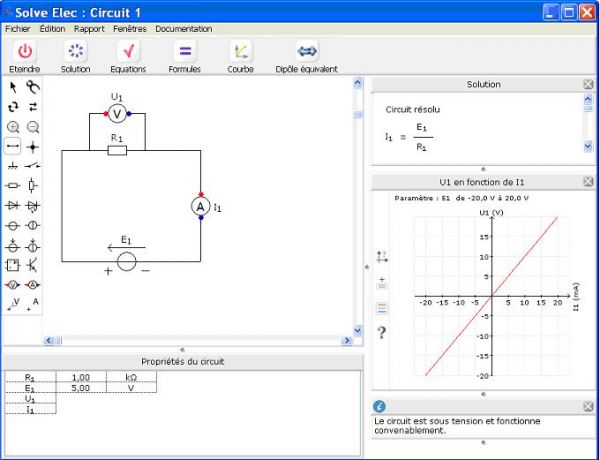Click the blue info icon

point(379,406)
